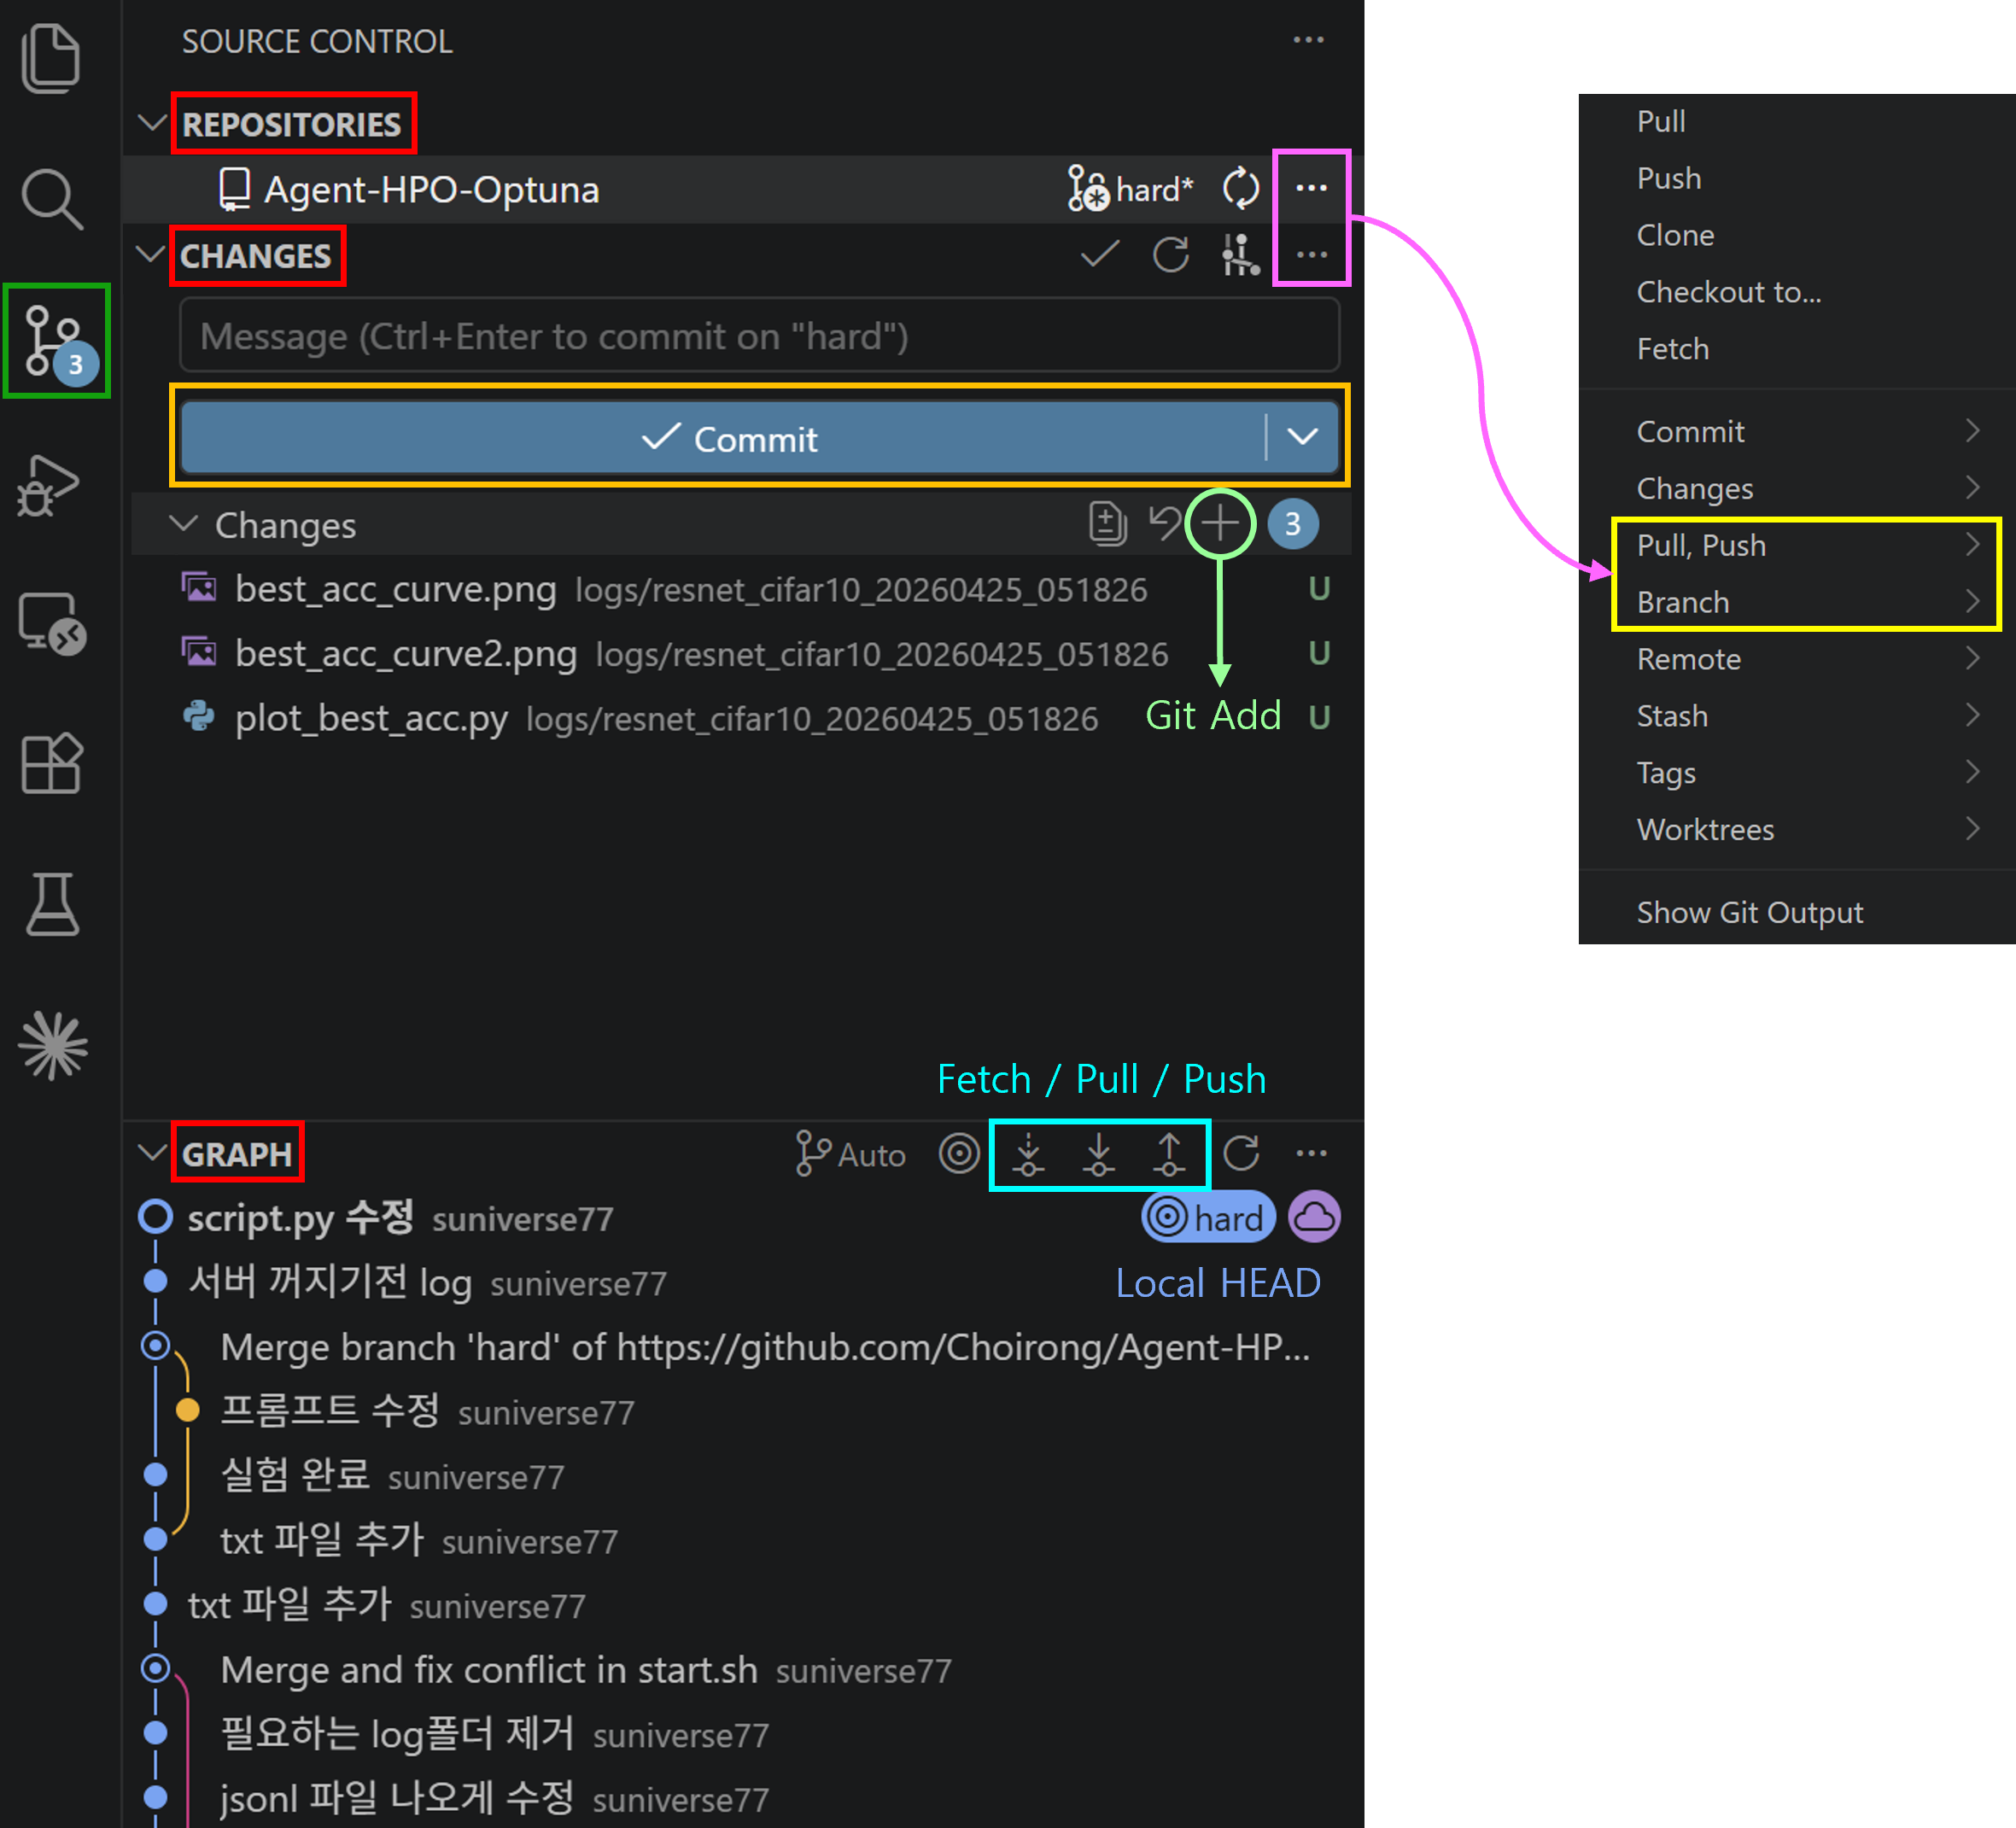
Task: Stage all changes with the plus icon
Action: [x=1220, y=523]
